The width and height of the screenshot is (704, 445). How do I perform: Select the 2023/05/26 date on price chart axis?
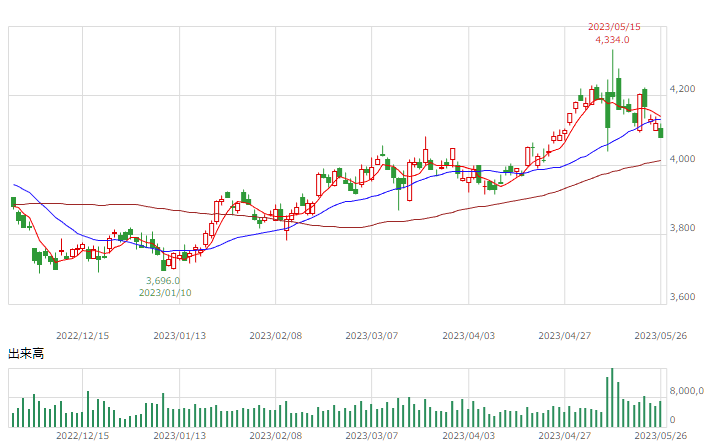tap(661, 336)
